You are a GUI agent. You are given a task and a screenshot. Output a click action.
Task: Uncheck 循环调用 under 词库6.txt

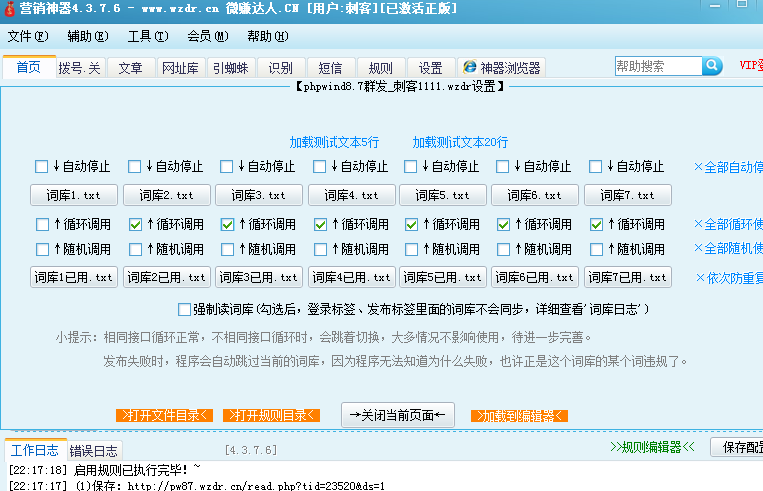[x=504, y=224]
